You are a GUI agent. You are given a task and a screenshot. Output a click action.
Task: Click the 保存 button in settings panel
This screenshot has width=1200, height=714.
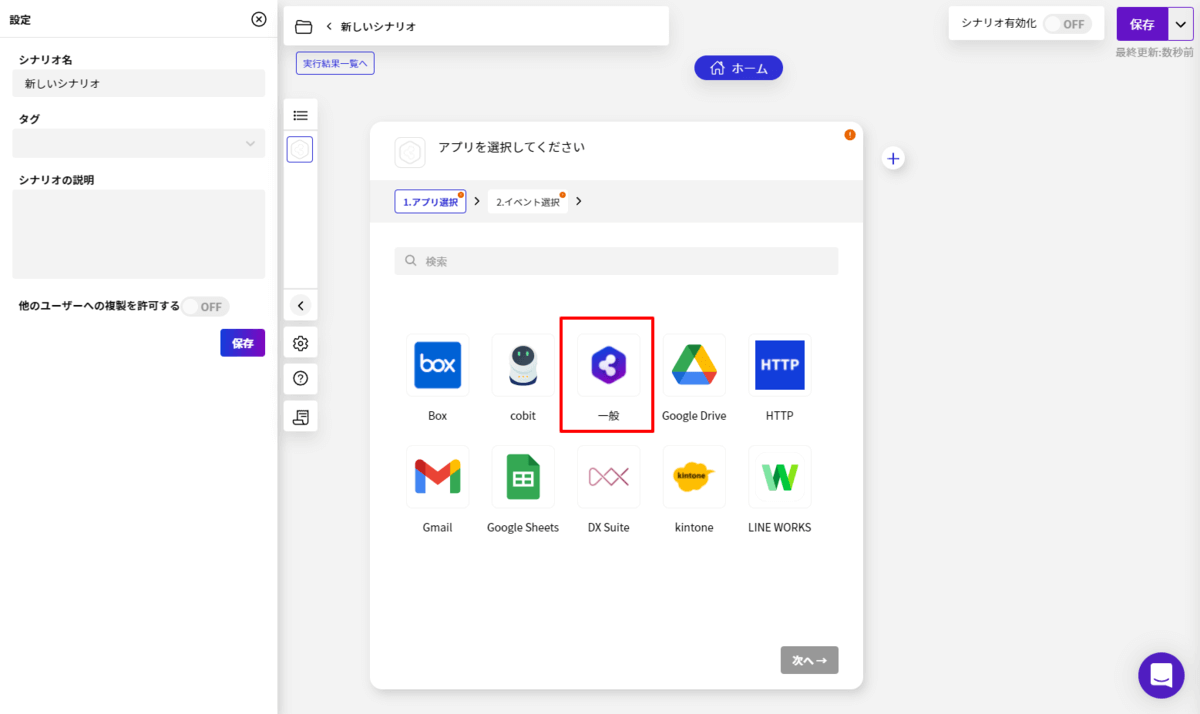[x=243, y=343]
